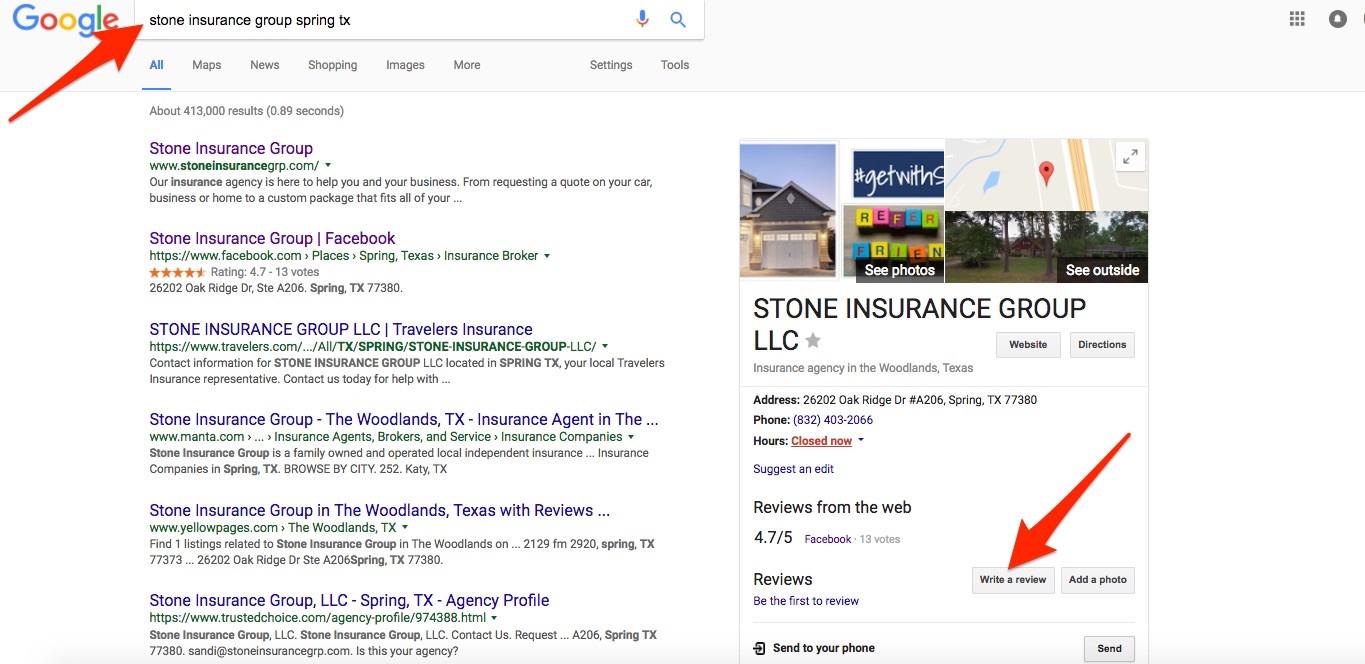Open the More search tab menu
Screen dimensions: 1365x664
coord(467,65)
